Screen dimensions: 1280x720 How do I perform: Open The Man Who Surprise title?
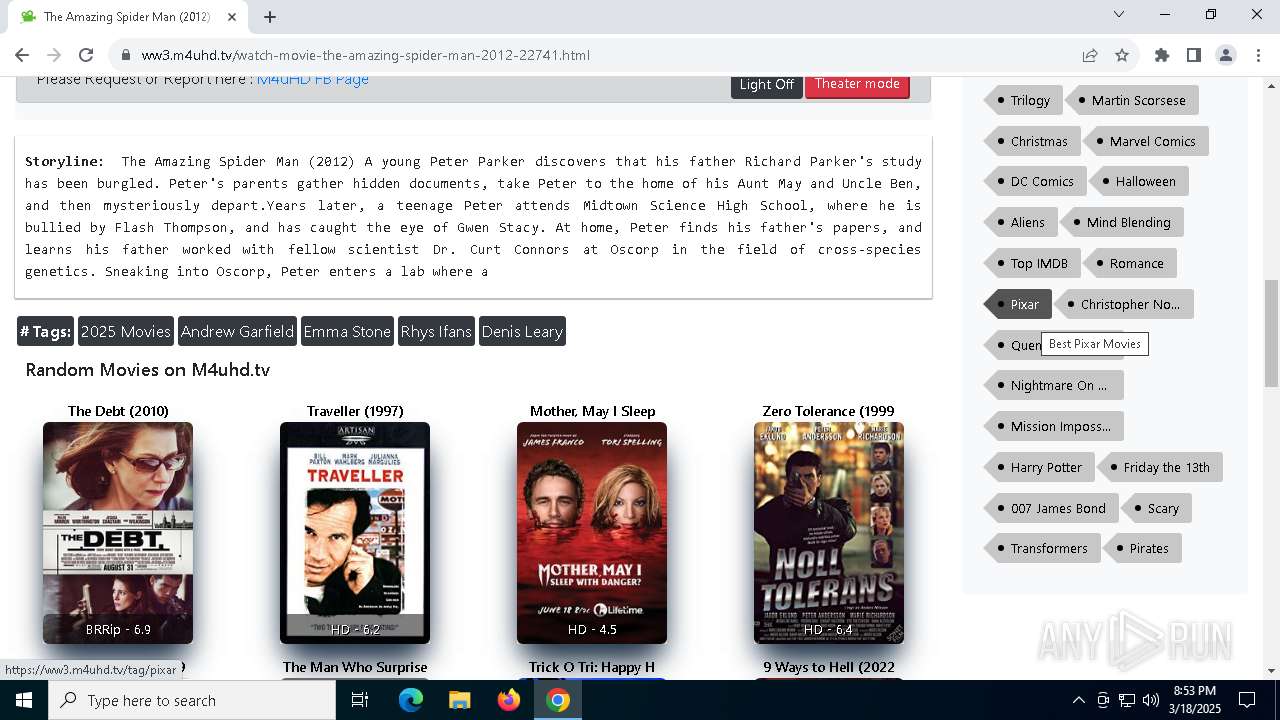[x=355, y=667]
